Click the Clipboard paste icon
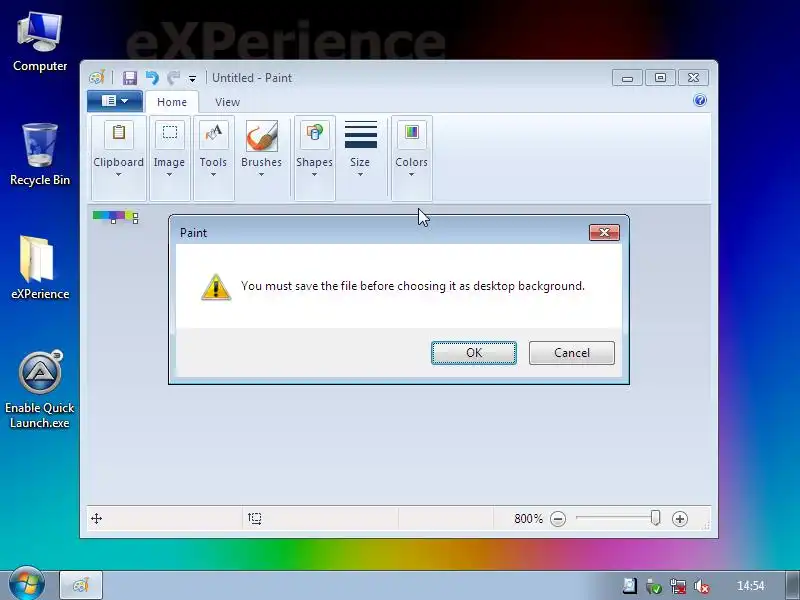The height and width of the screenshot is (600, 800). point(119,134)
